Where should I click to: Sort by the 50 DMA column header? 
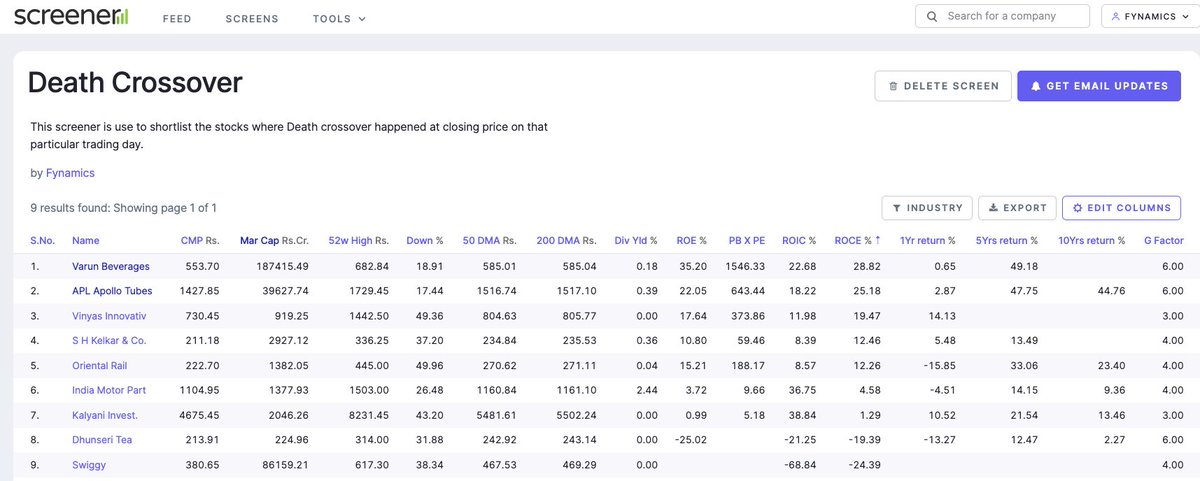pos(490,240)
